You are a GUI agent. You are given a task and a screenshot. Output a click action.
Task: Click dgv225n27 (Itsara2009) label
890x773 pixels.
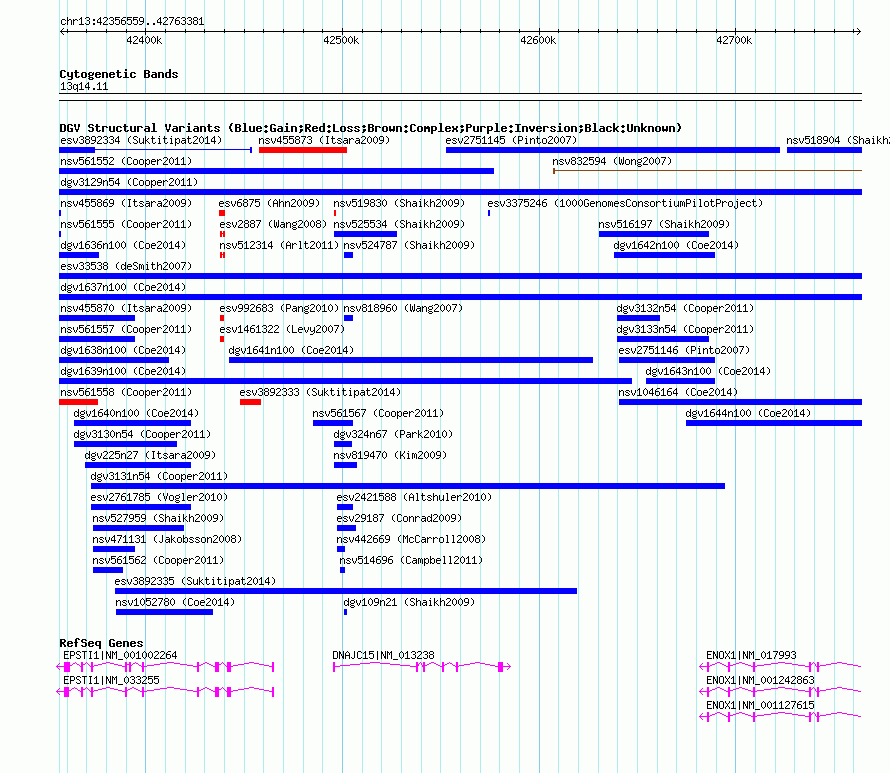(150, 455)
